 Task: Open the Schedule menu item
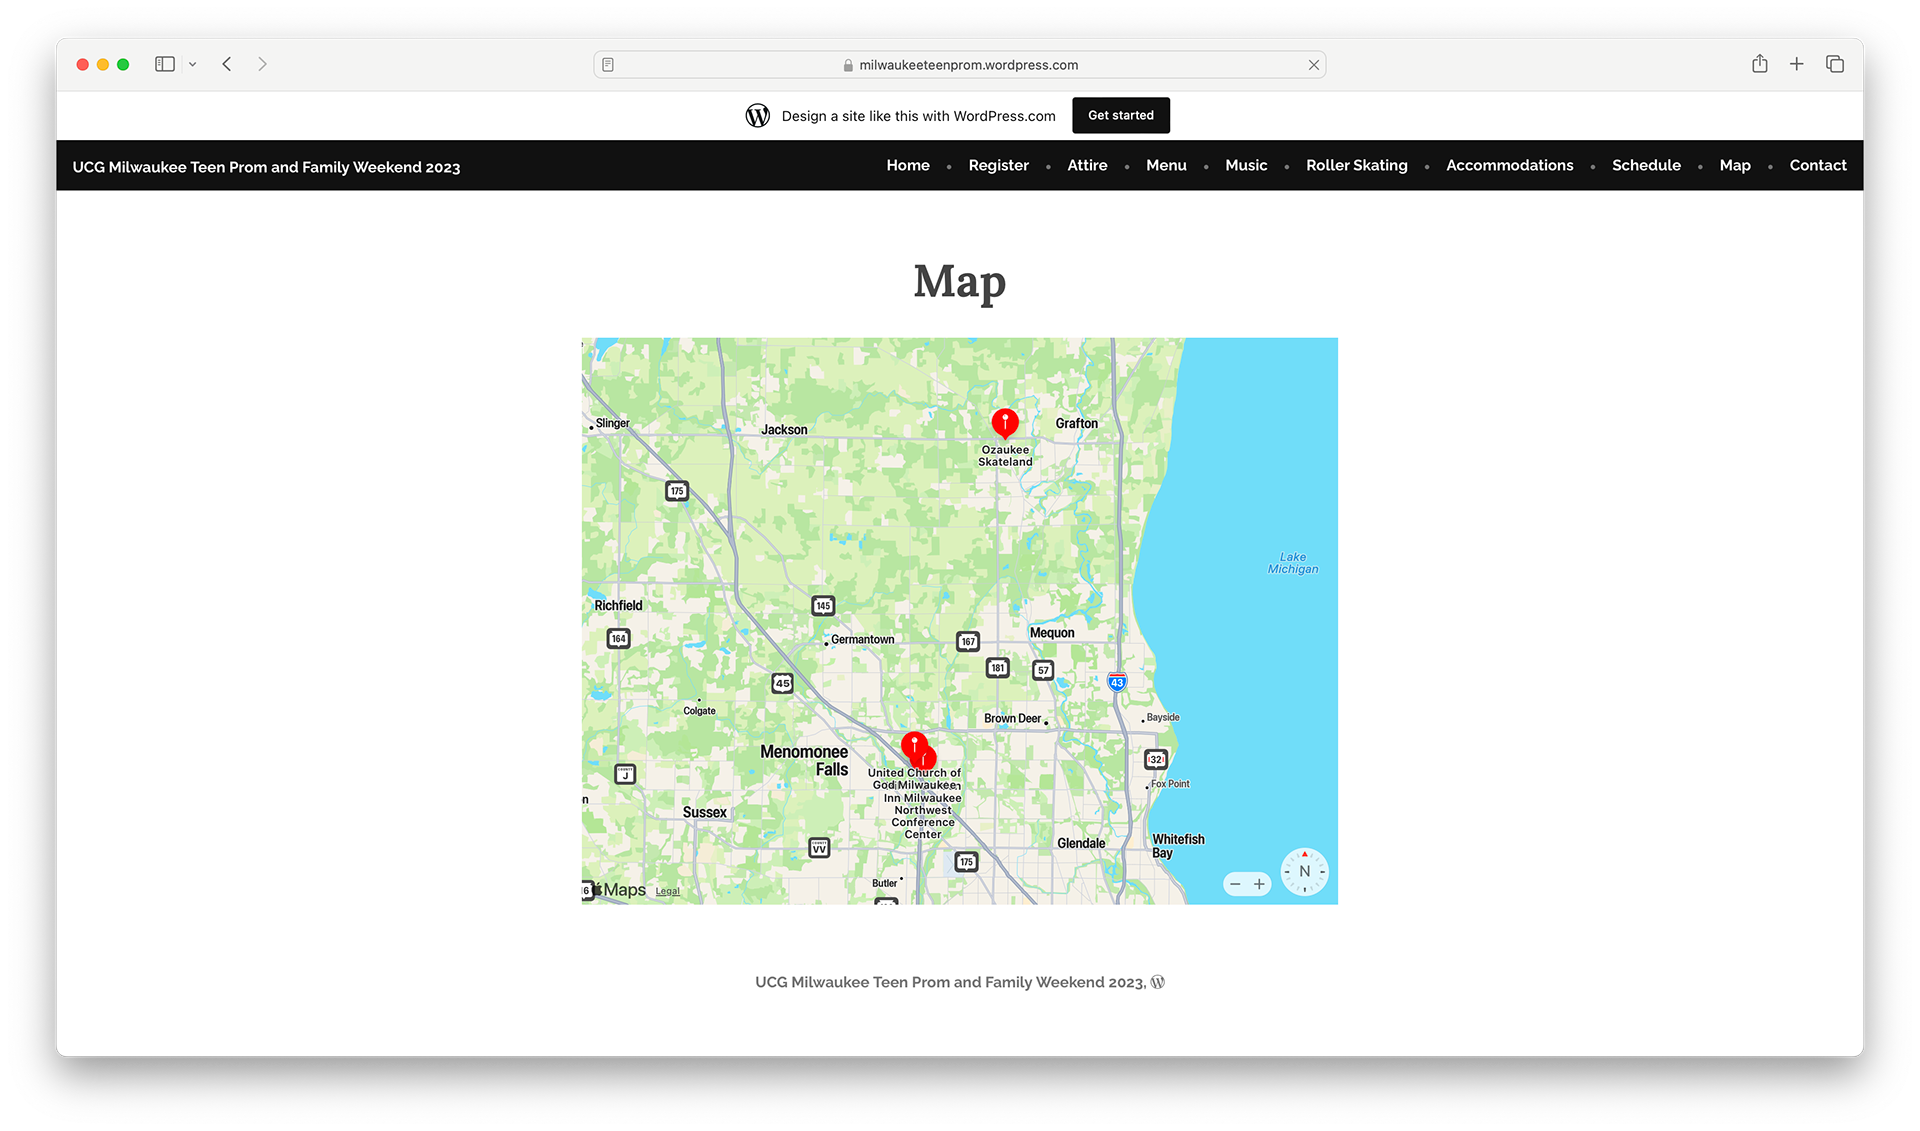1646,165
